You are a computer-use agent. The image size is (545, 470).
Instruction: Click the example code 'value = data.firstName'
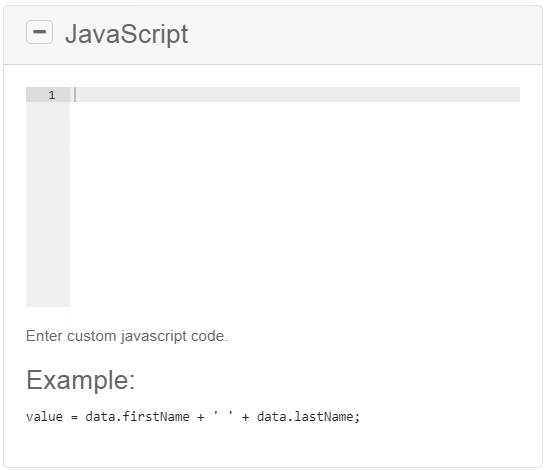(x=108, y=416)
